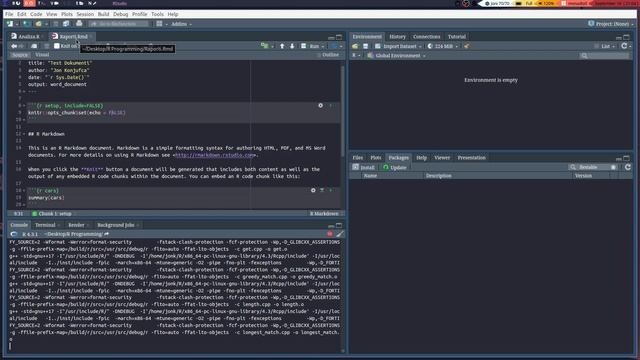Screen dimensions: 640x360
Task: Run the setup chunk with its play icon
Action: click(x=331, y=106)
